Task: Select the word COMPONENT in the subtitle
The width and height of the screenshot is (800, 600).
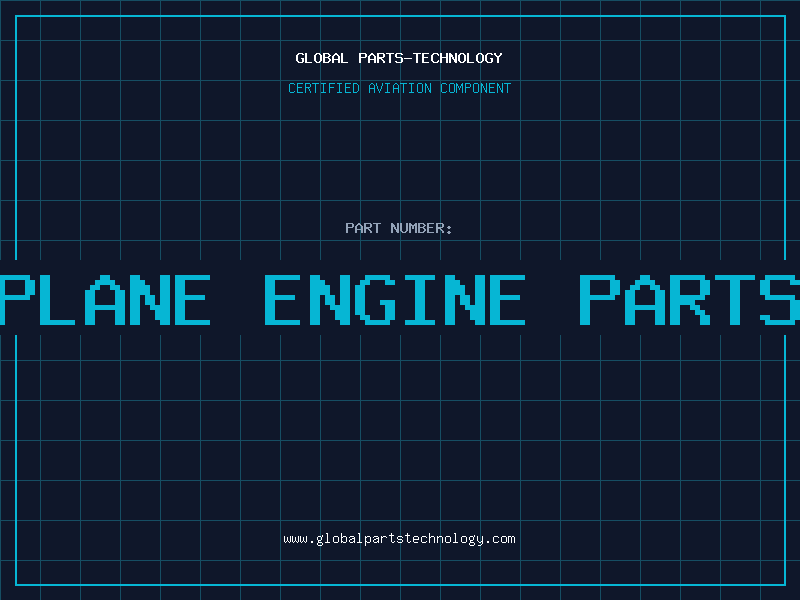Action: click(x=476, y=88)
